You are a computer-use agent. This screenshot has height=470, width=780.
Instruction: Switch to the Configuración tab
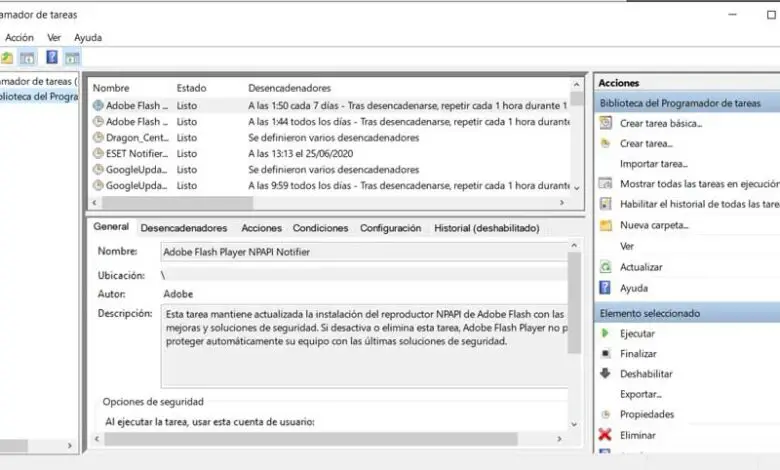click(x=390, y=228)
